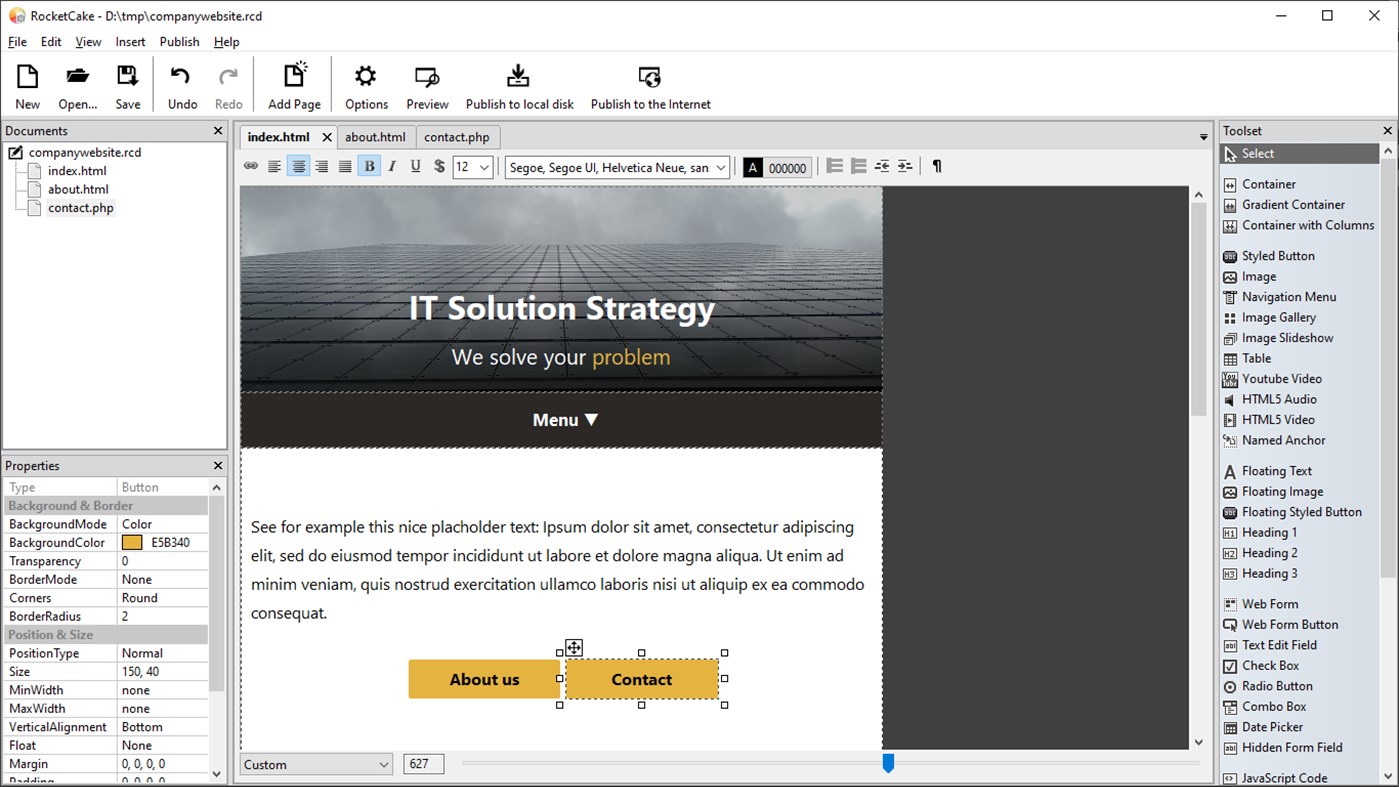Insert numbered list icon
1399x787 pixels.
pyautogui.click(x=858, y=167)
